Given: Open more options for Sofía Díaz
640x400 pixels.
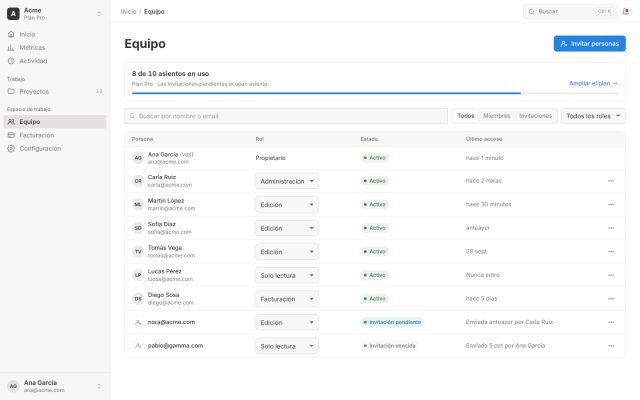Looking at the screenshot, I should click(x=611, y=228).
